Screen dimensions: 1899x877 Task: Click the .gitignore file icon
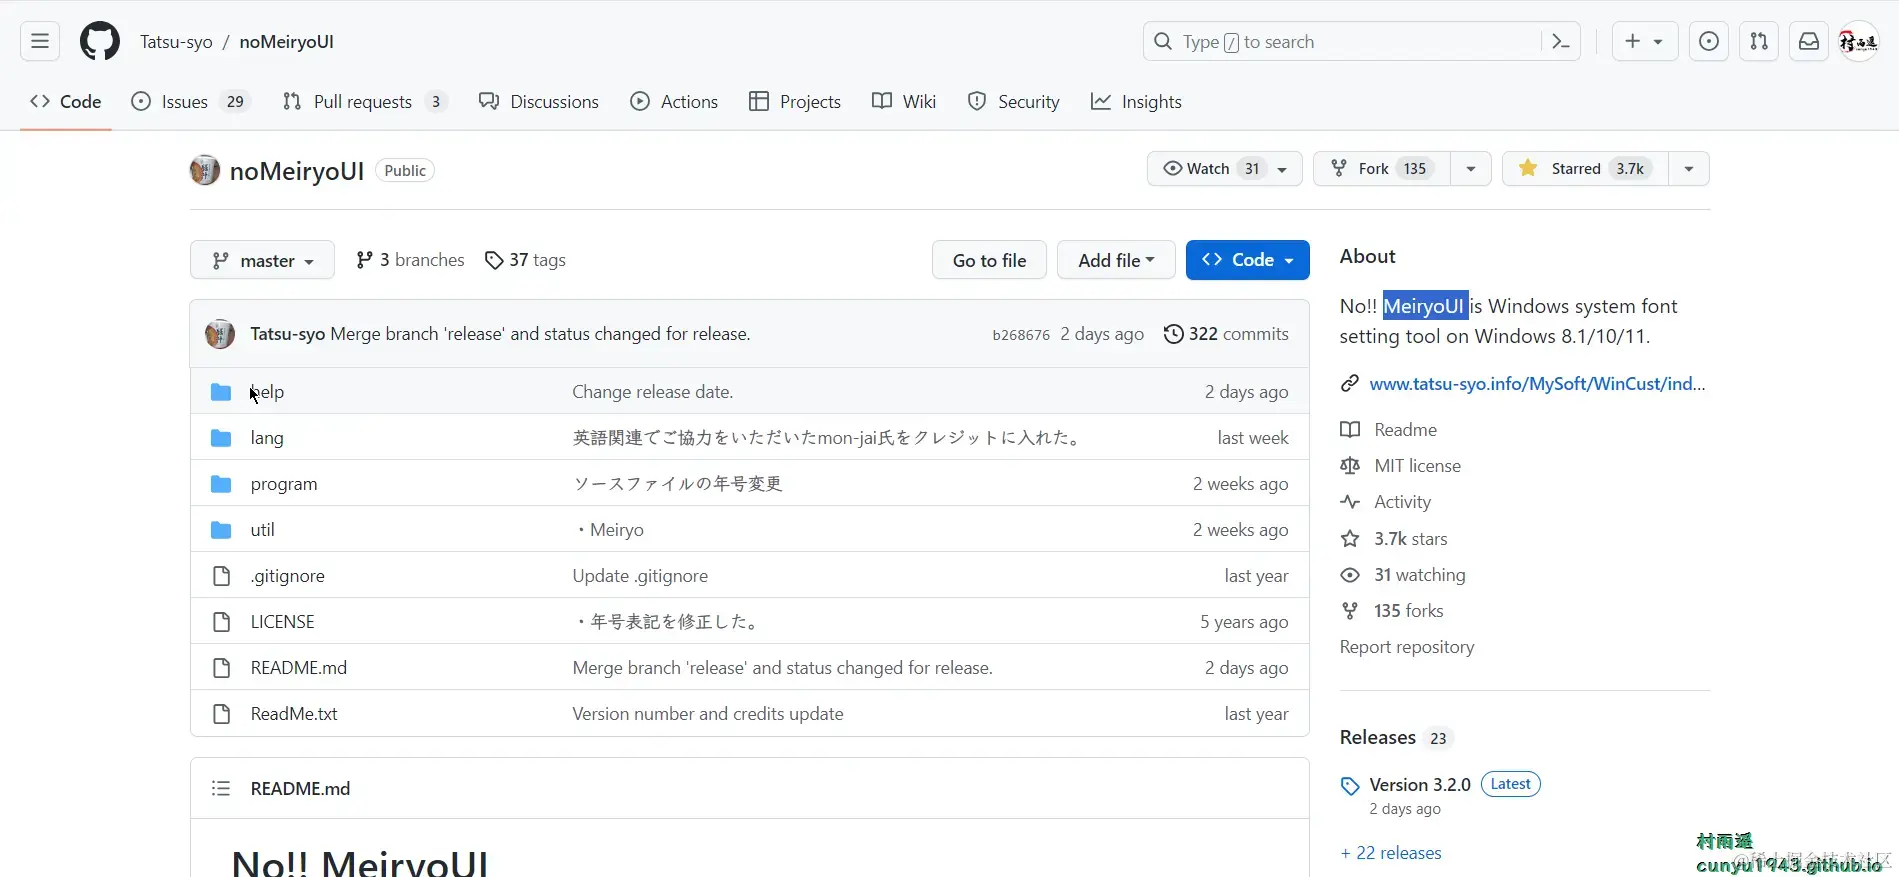click(221, 576)
